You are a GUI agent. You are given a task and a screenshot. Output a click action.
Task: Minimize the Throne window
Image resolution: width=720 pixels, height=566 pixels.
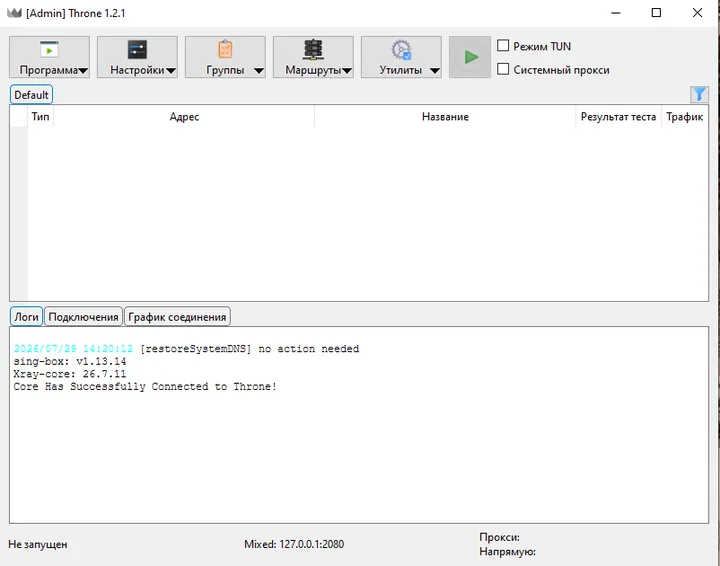tap(616, 13)
